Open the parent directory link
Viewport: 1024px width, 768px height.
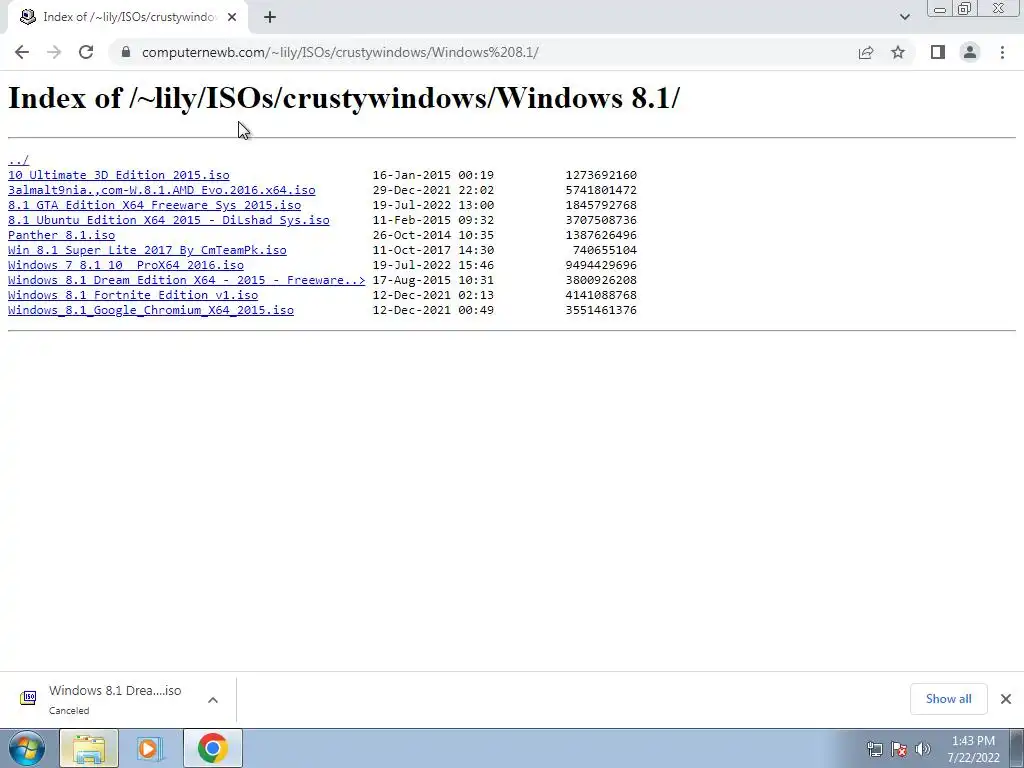(18, 160)
